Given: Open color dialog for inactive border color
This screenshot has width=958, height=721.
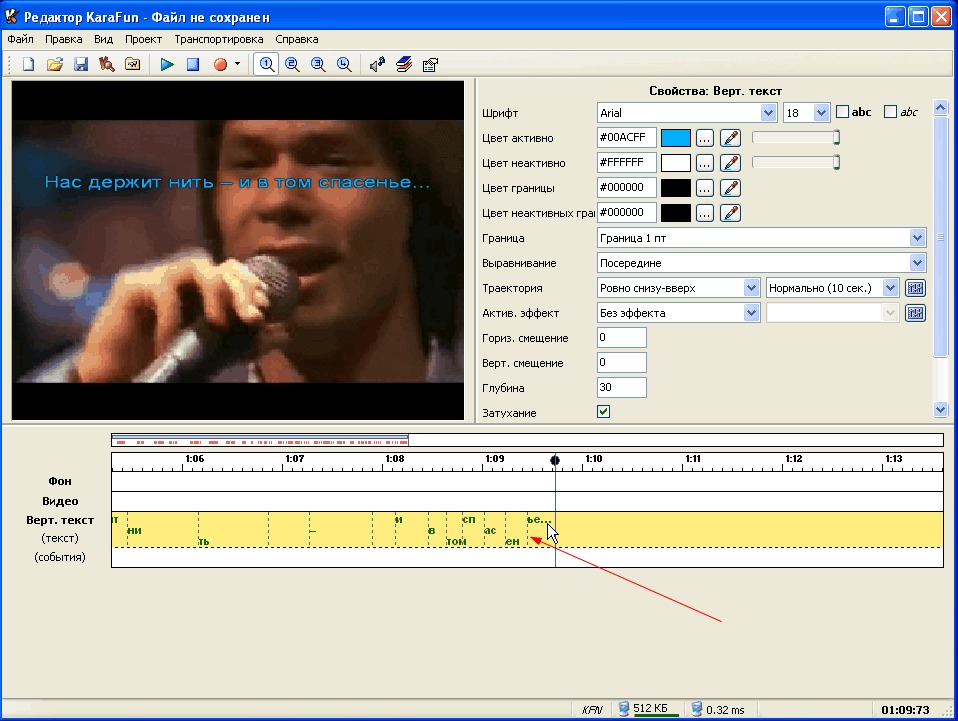Looking at the screenshot, I should click(704, 213).
